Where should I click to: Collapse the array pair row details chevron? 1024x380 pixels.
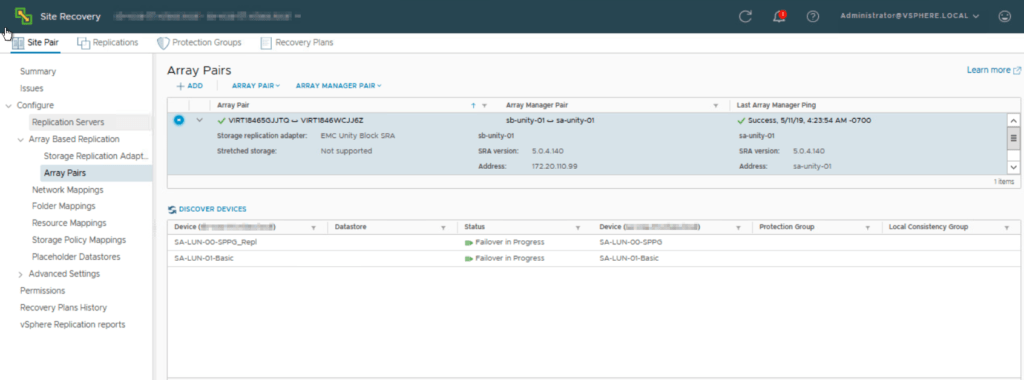(200, 120)
